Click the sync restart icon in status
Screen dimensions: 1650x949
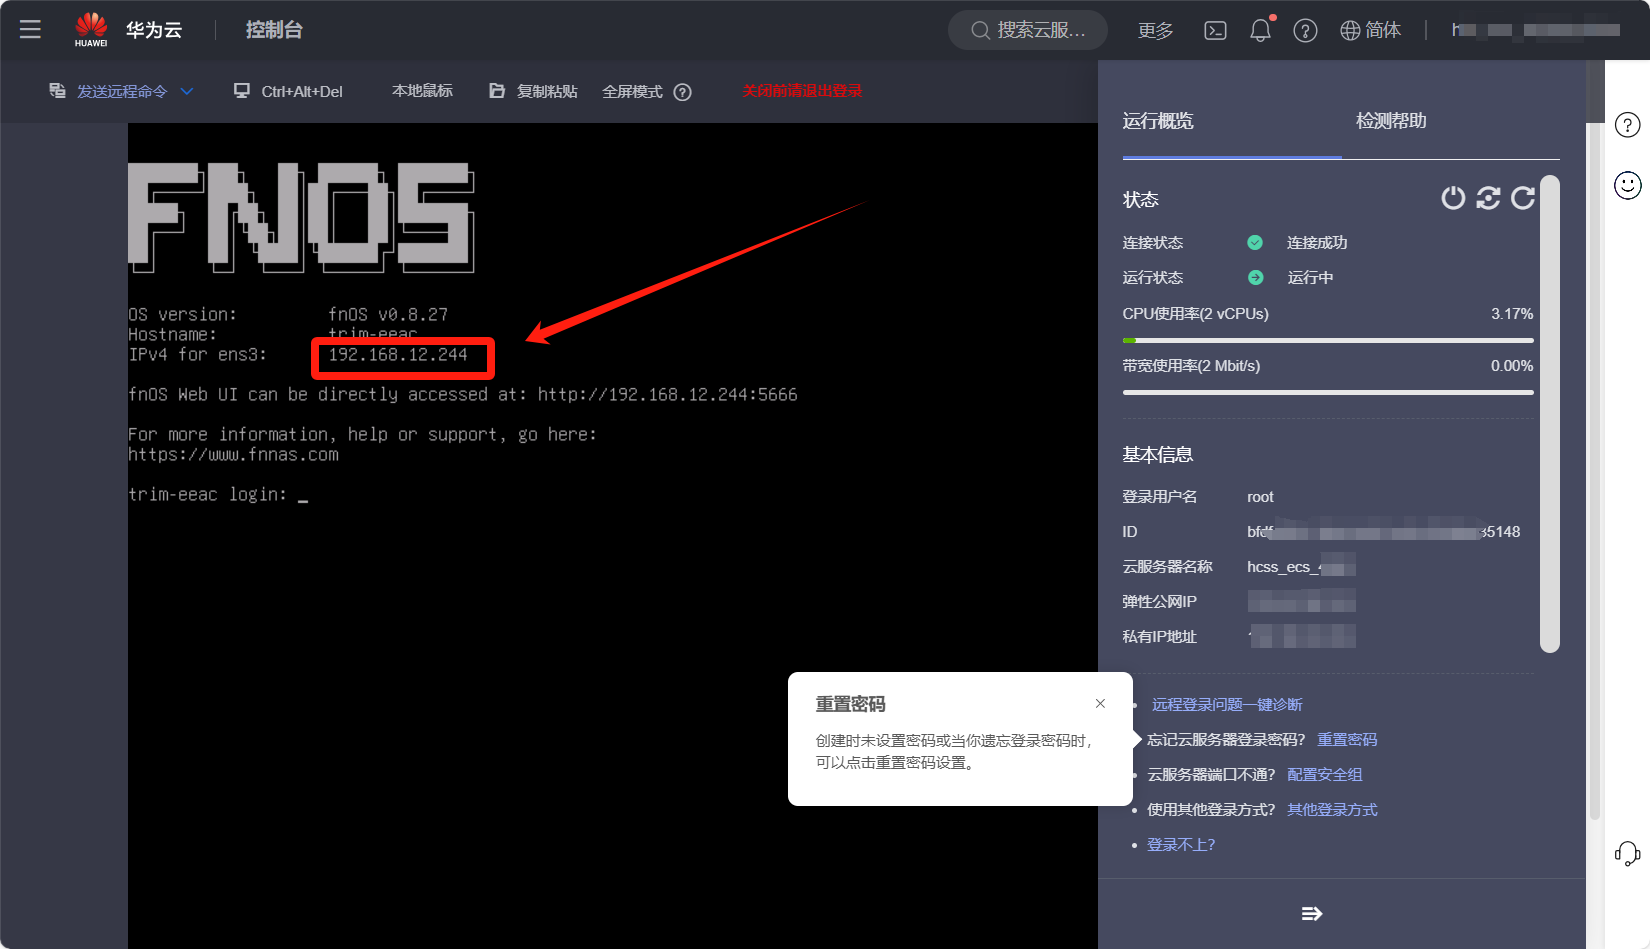[1488, 198]
